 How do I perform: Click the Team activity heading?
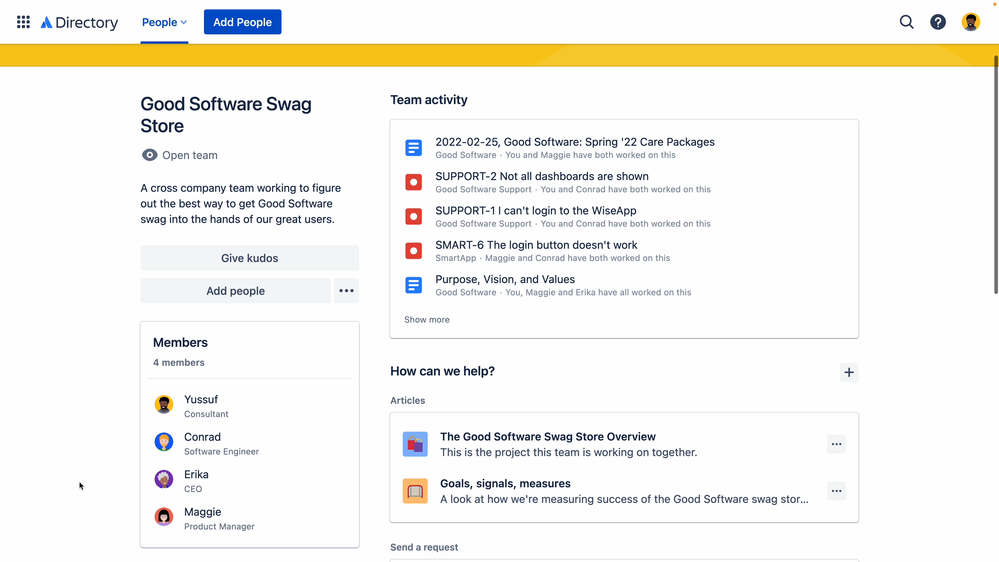coord(429,100)
